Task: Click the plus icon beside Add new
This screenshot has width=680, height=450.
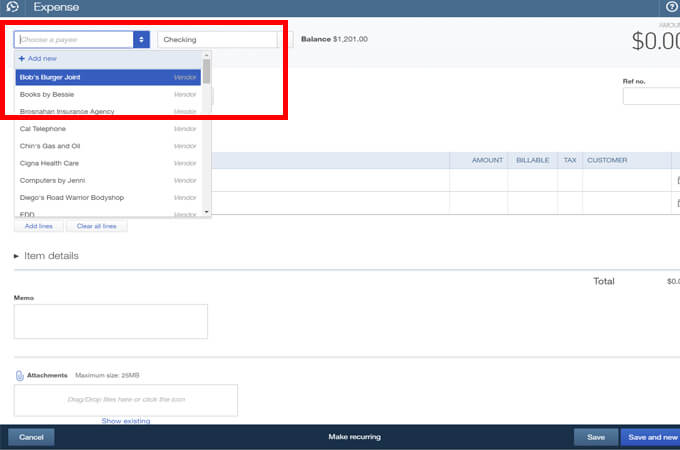Action: click(x=22, y=59)
